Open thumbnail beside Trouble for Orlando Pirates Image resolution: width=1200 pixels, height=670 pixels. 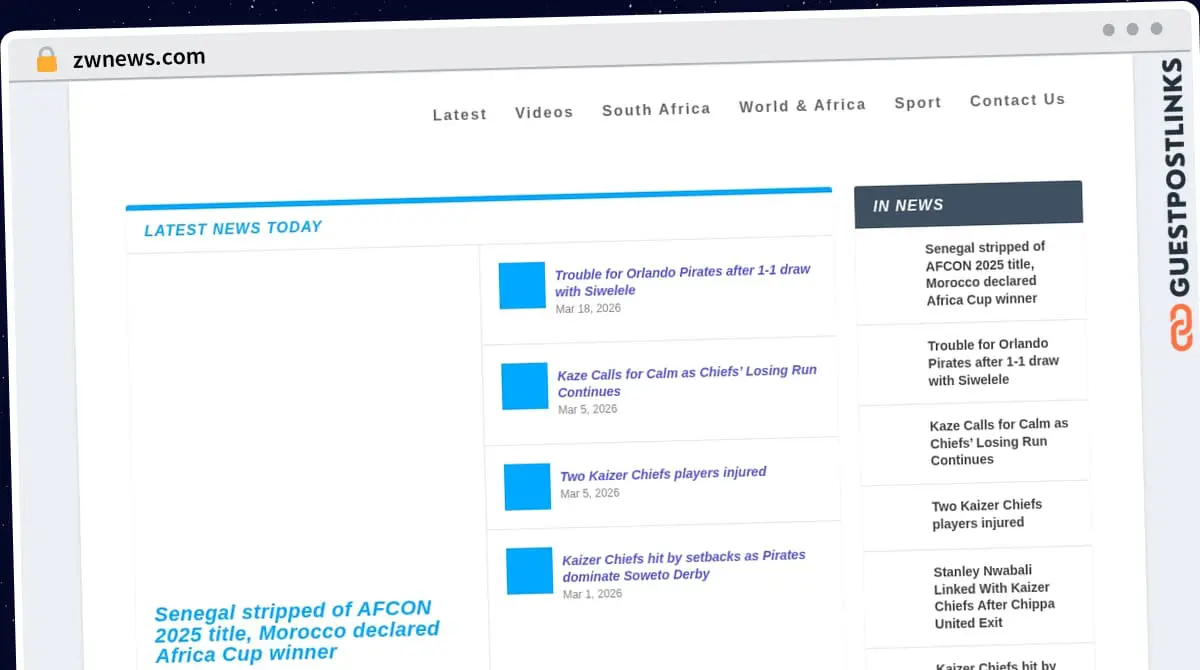coord(522,285)
